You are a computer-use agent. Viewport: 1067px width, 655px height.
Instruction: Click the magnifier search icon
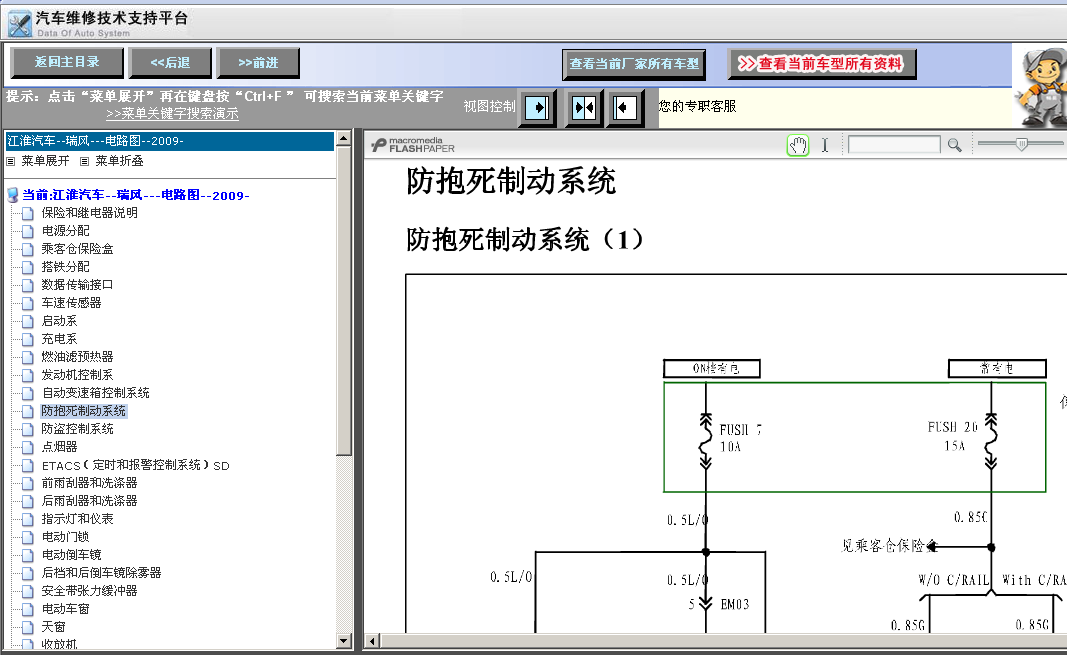pyautogui.click(x=955, y=145)
